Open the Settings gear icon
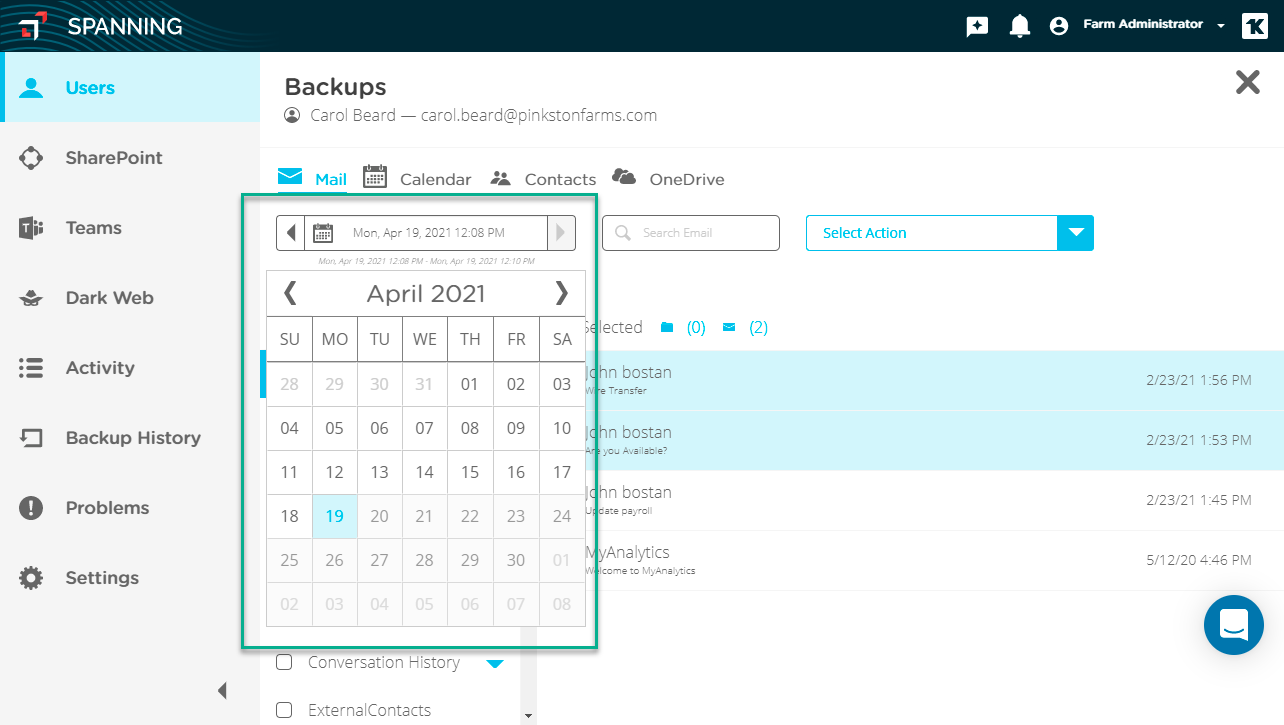The width and height of the screenshot is (1284, 725). (x=31, y=578)
